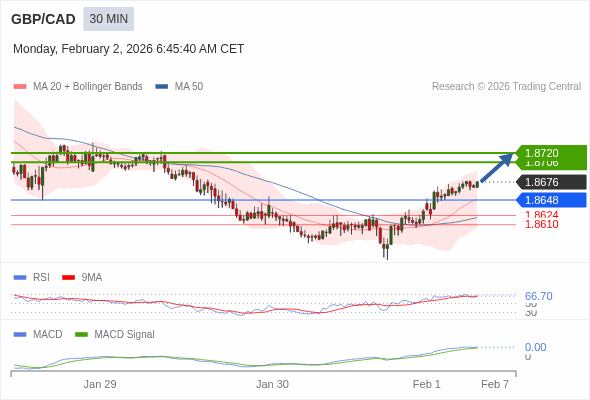The height and width of the screenshot is (400, 590).
Task: Click the blue MACD legend swatch
Action: point(20,335)
